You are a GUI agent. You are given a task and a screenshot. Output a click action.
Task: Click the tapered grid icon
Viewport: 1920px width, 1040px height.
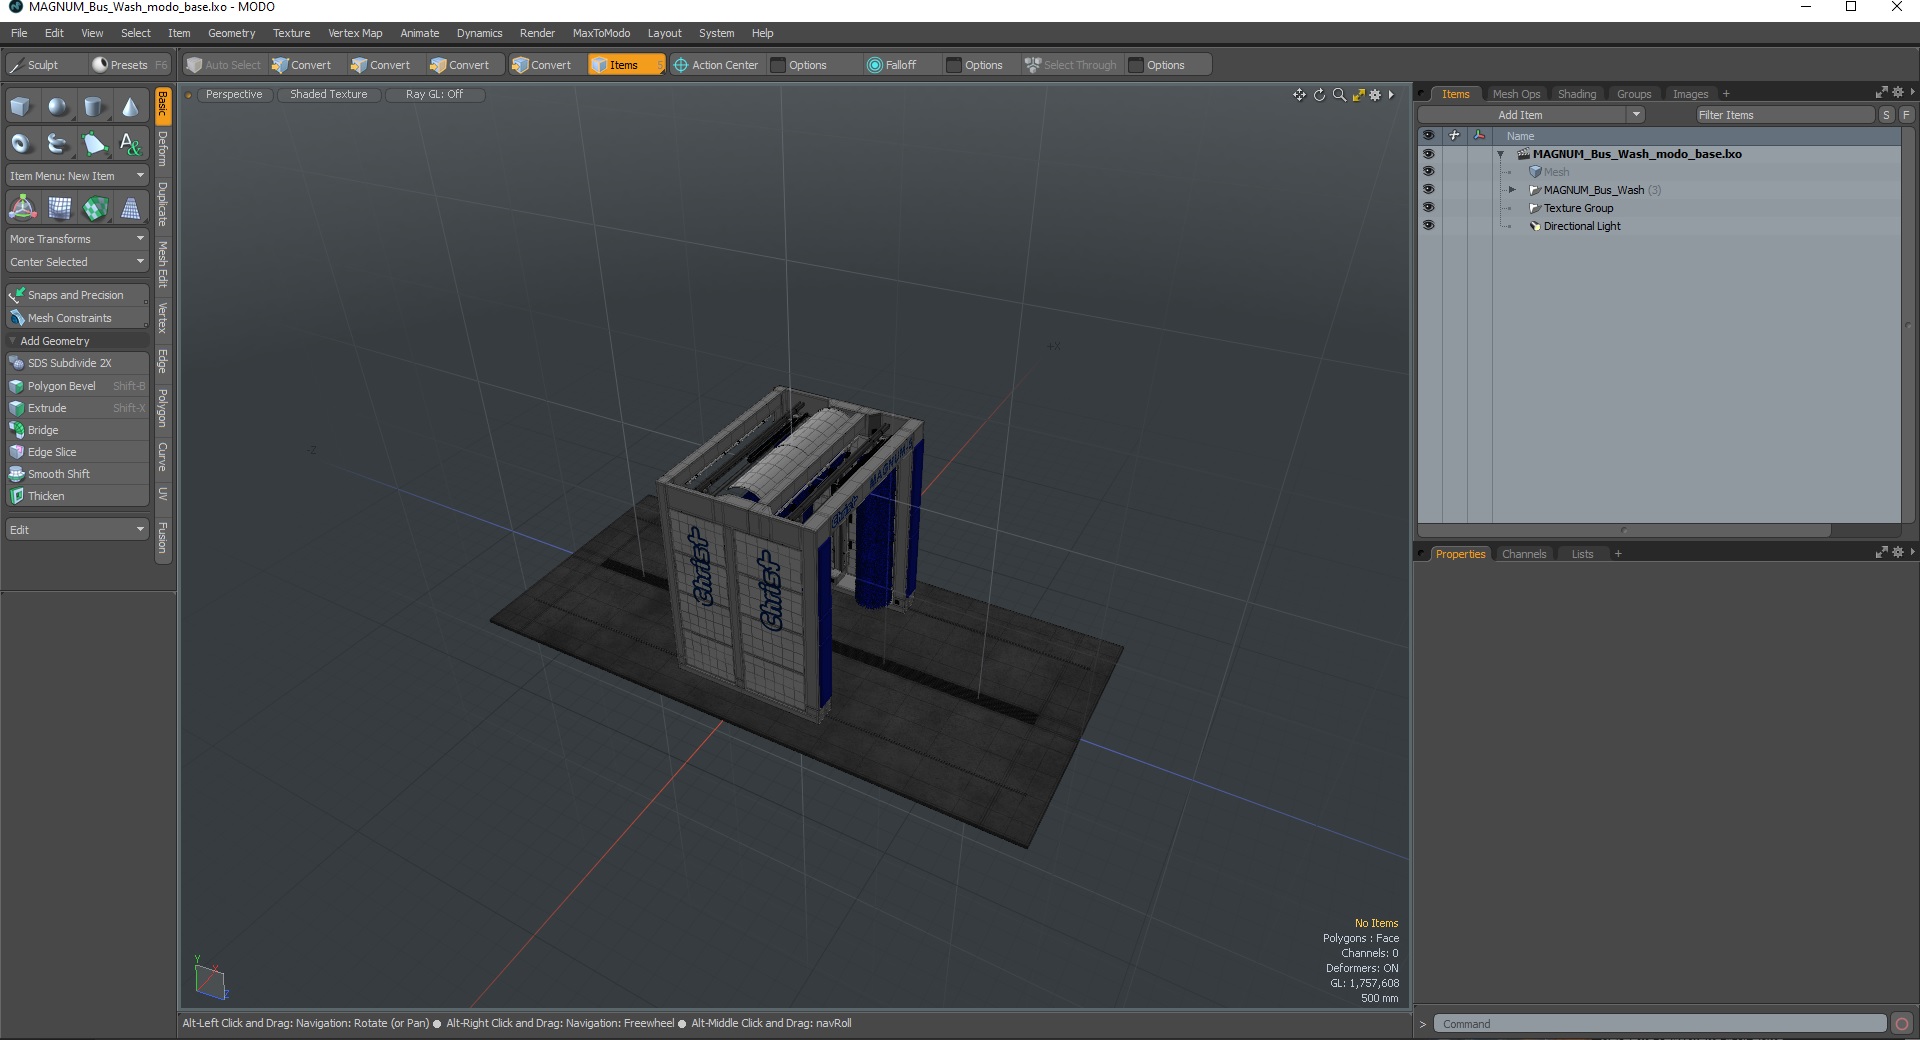(131, 208)
